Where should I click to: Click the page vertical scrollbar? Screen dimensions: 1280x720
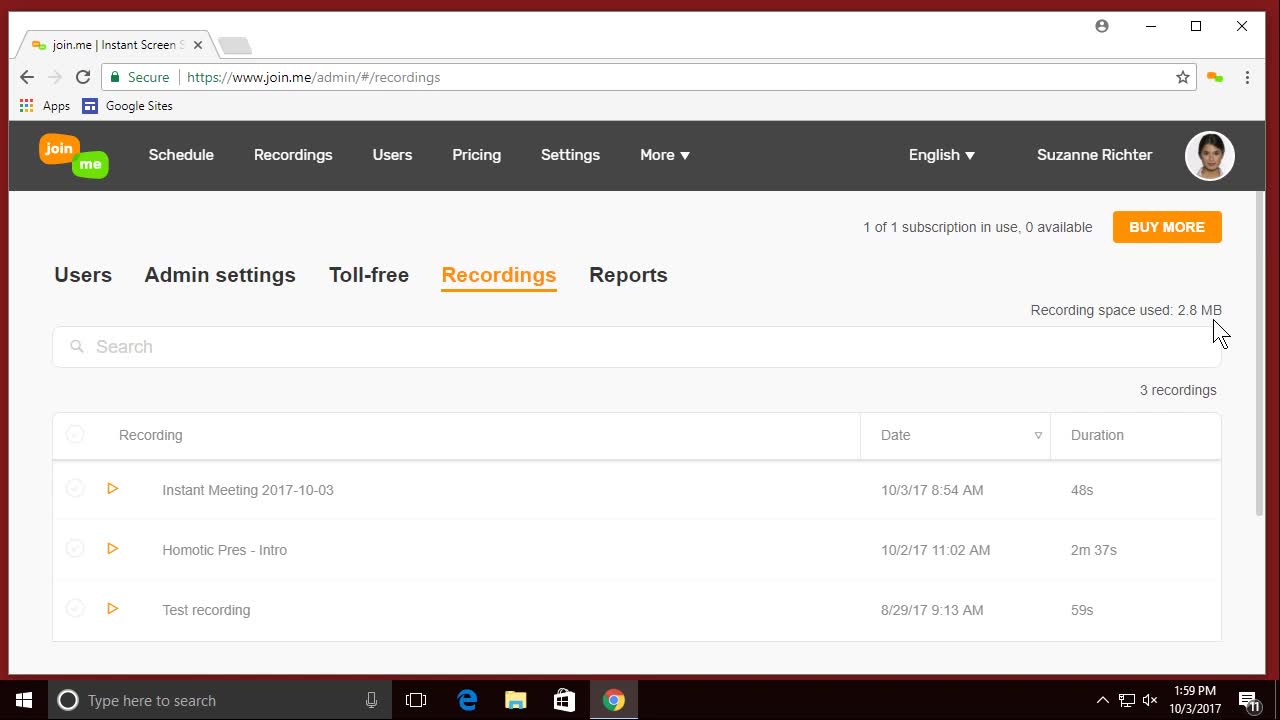1260,353
